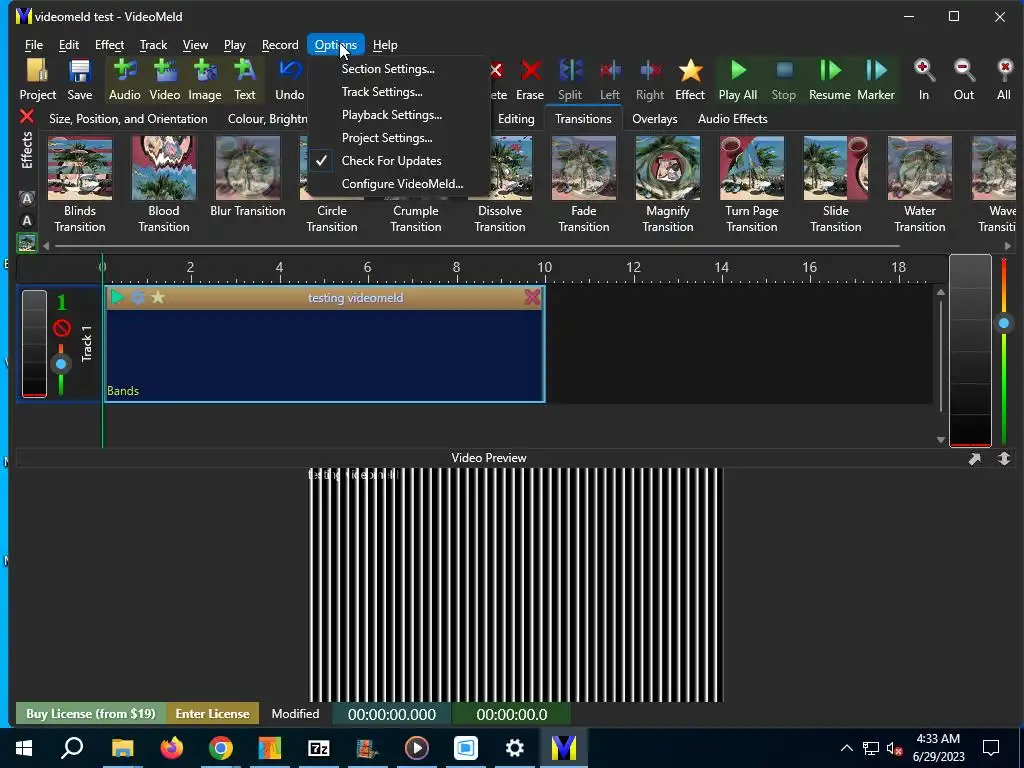Screen dimensions: 1024x768
Task: Click the Effect star toolbar icon
Action: pyautogui.click(x=690, y=80)
